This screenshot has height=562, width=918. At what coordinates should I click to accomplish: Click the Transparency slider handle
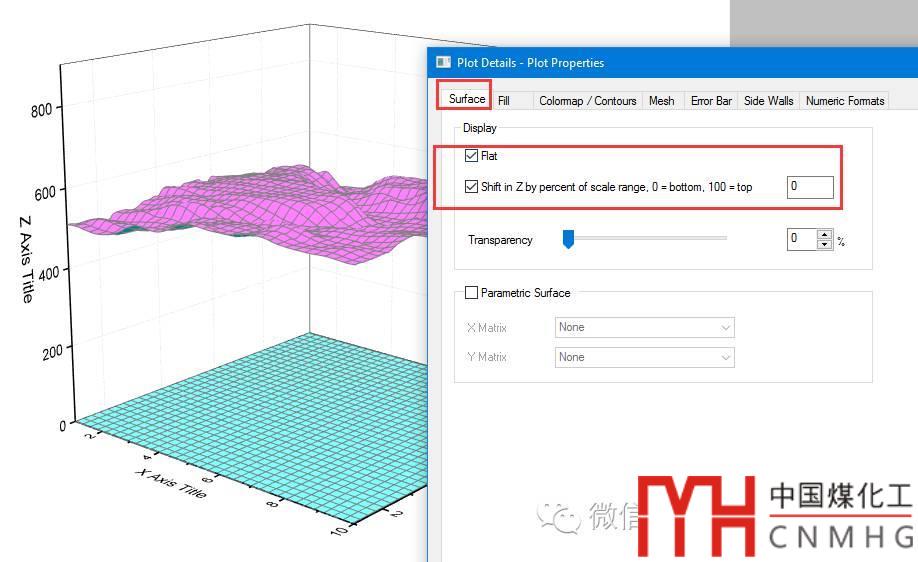pos(568,239)
